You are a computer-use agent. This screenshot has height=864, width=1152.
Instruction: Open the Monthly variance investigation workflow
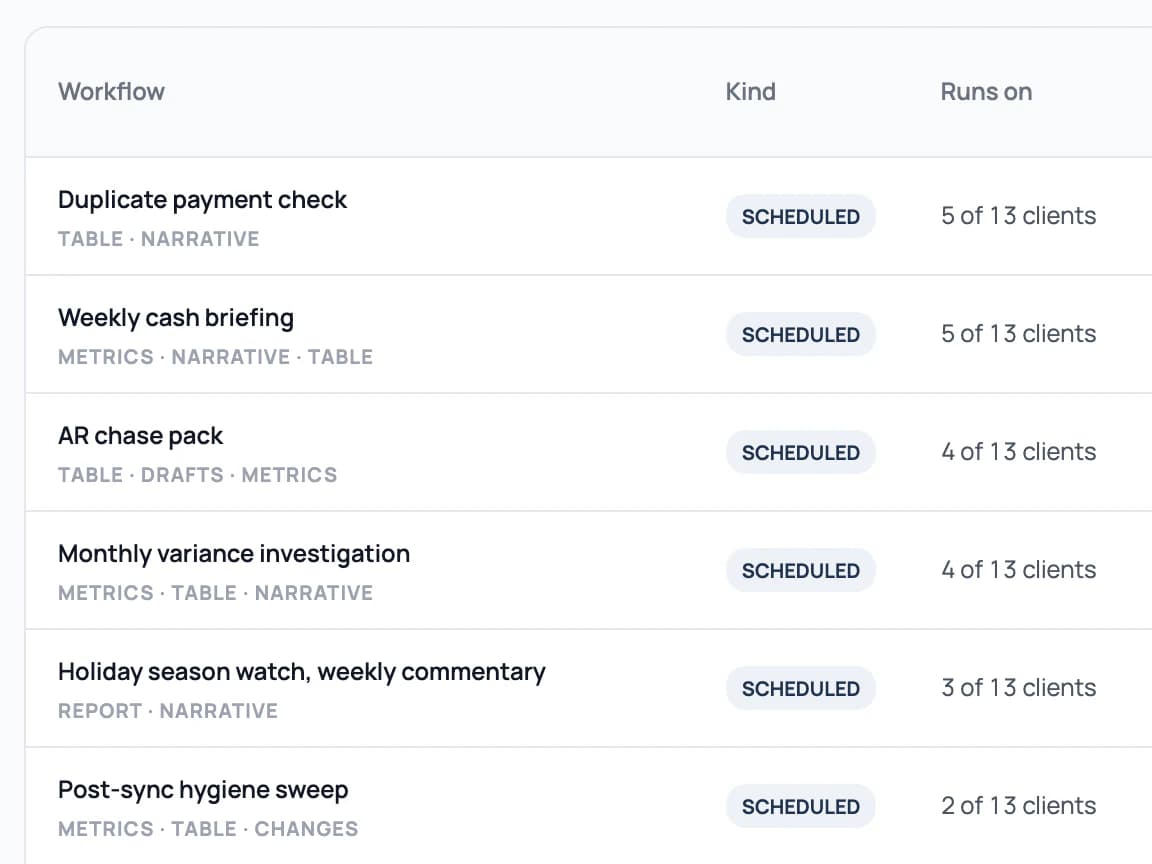[234, 554]
